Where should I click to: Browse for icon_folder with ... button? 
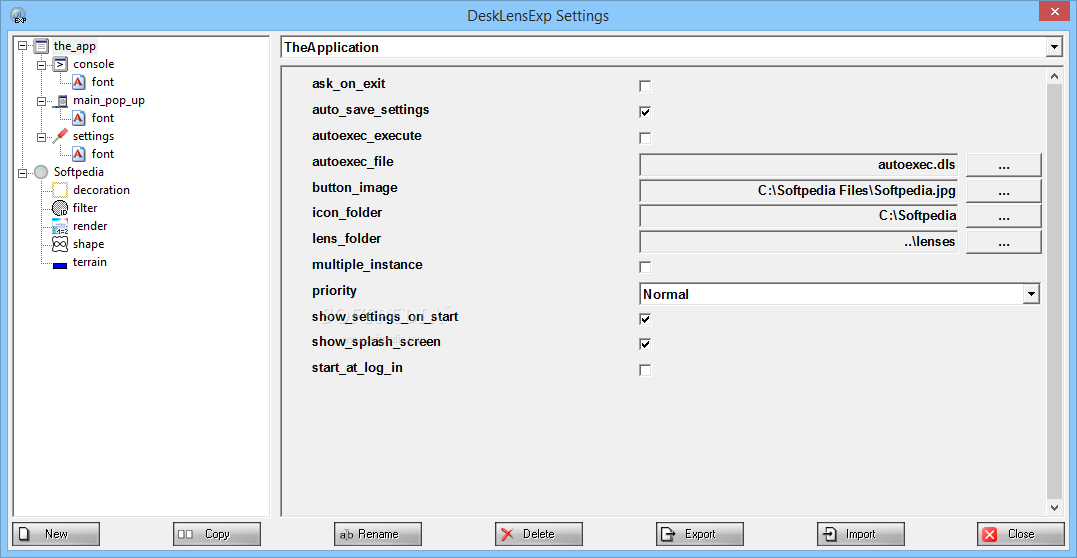(x=1004, y=216)
